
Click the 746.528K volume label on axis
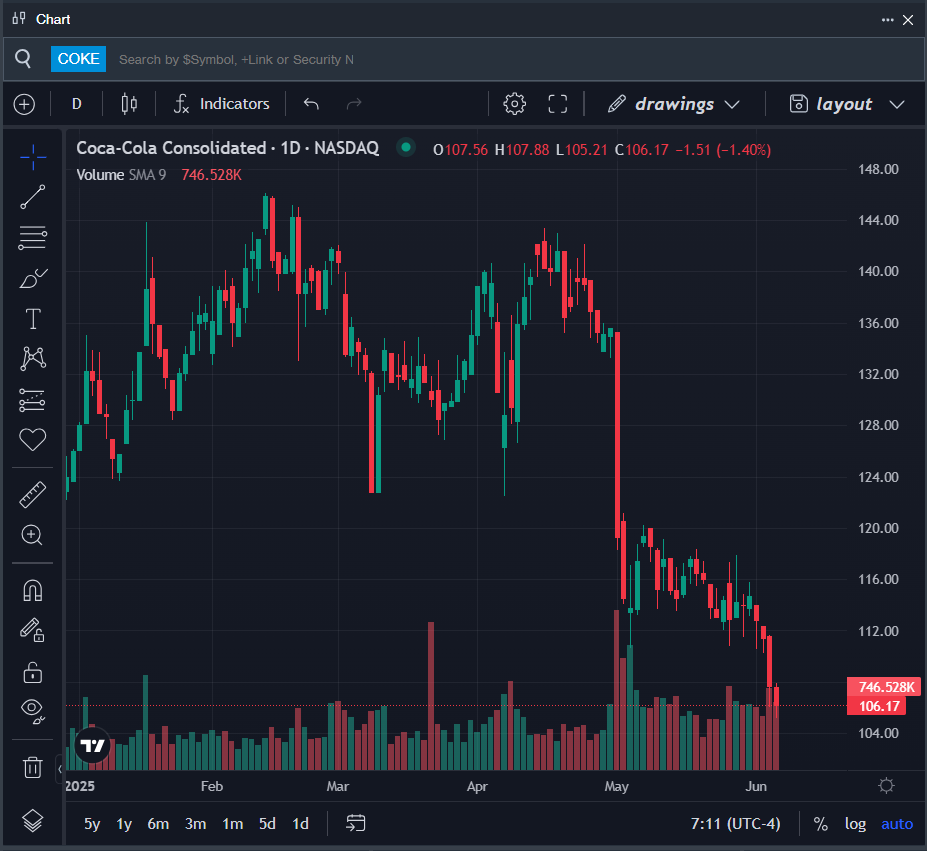pos(883,687)
